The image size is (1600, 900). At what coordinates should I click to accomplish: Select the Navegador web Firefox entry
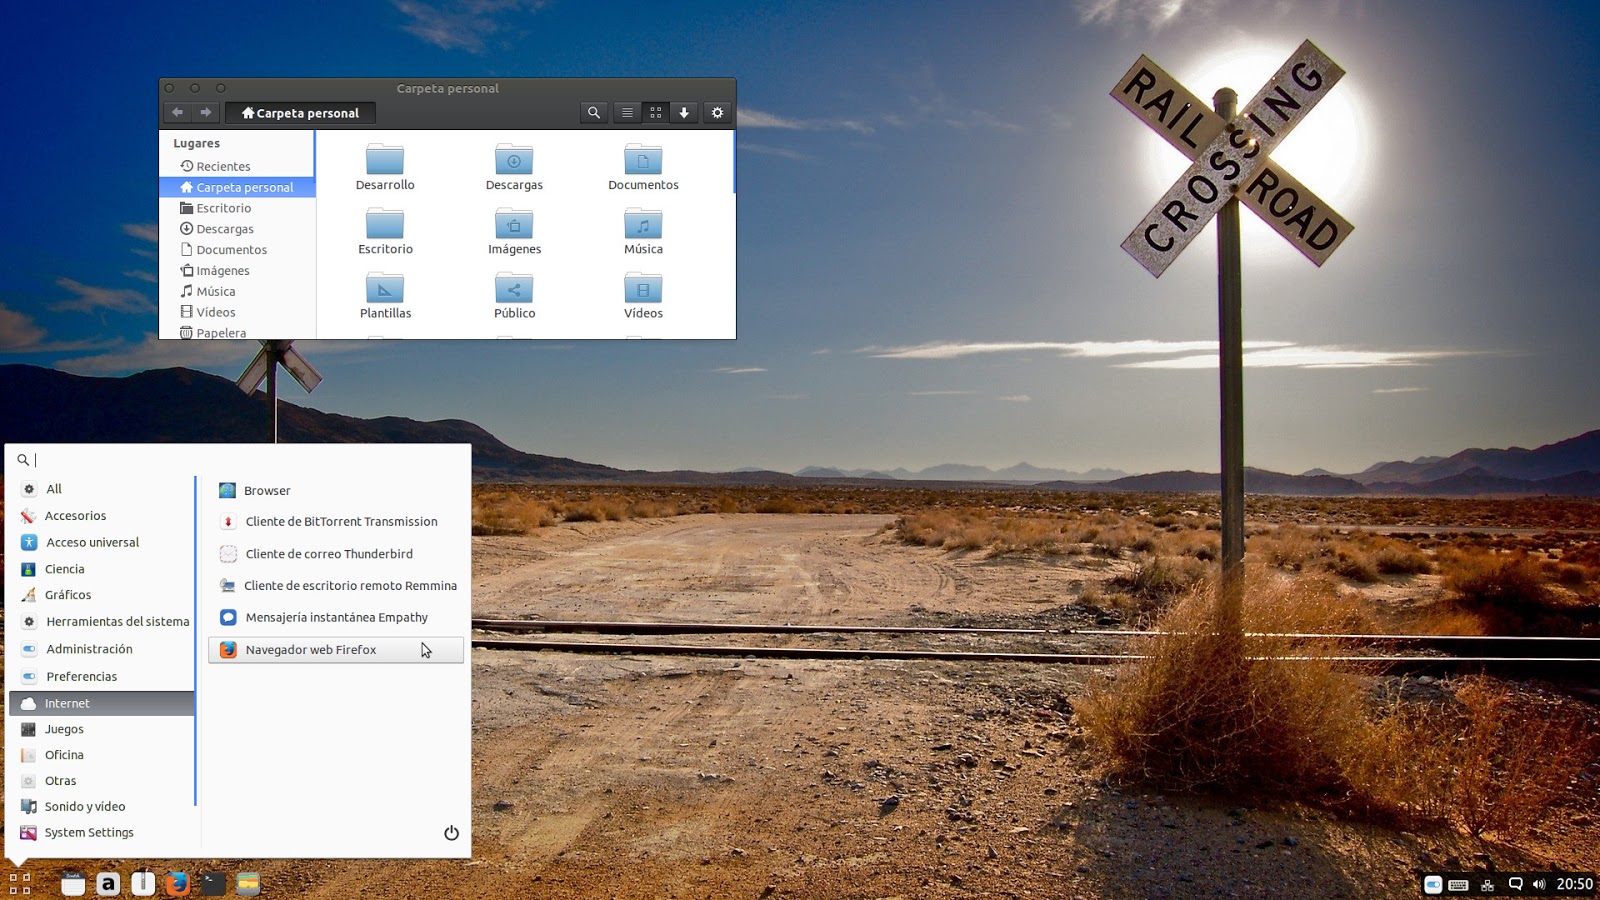312,649
